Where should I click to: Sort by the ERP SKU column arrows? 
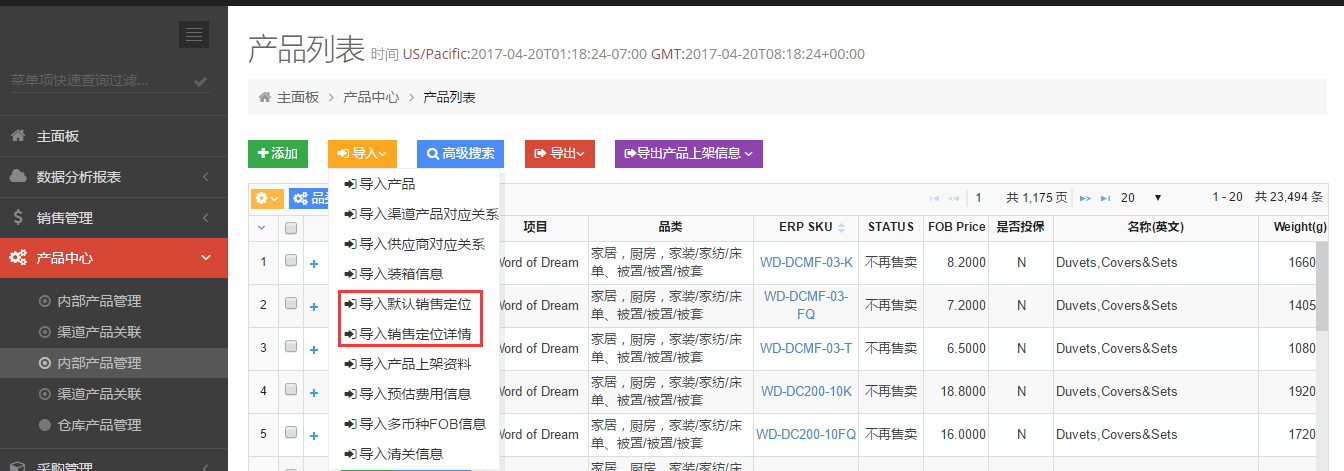(842, 227)
